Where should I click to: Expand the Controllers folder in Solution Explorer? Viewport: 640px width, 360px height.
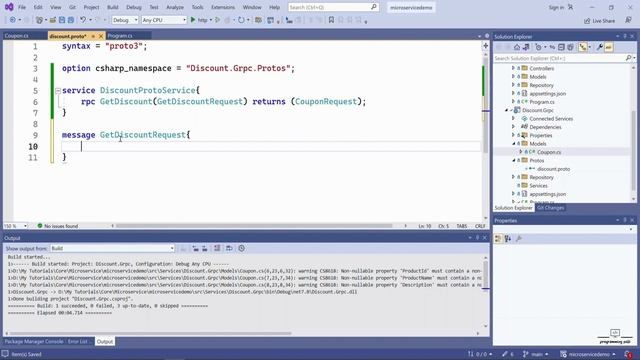coord(513,68)
